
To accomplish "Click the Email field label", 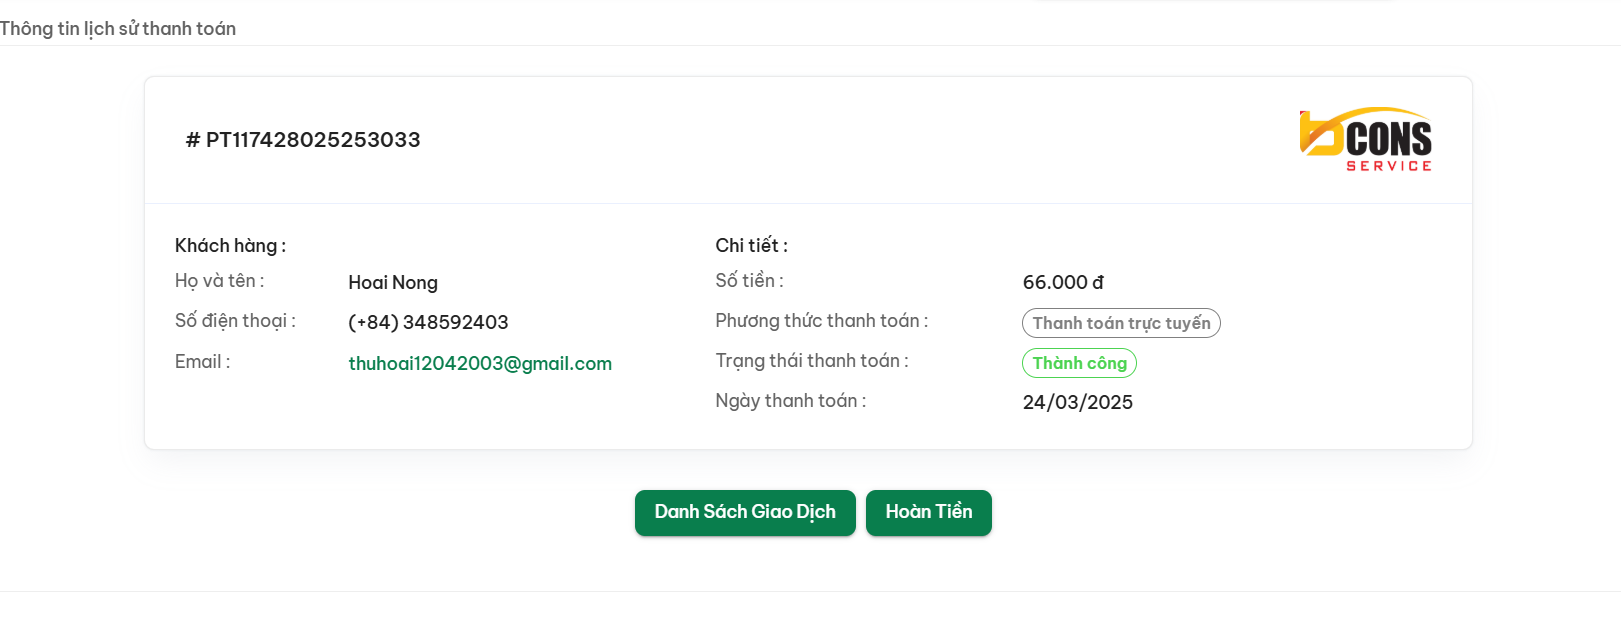I will click(x=202, y=362).
